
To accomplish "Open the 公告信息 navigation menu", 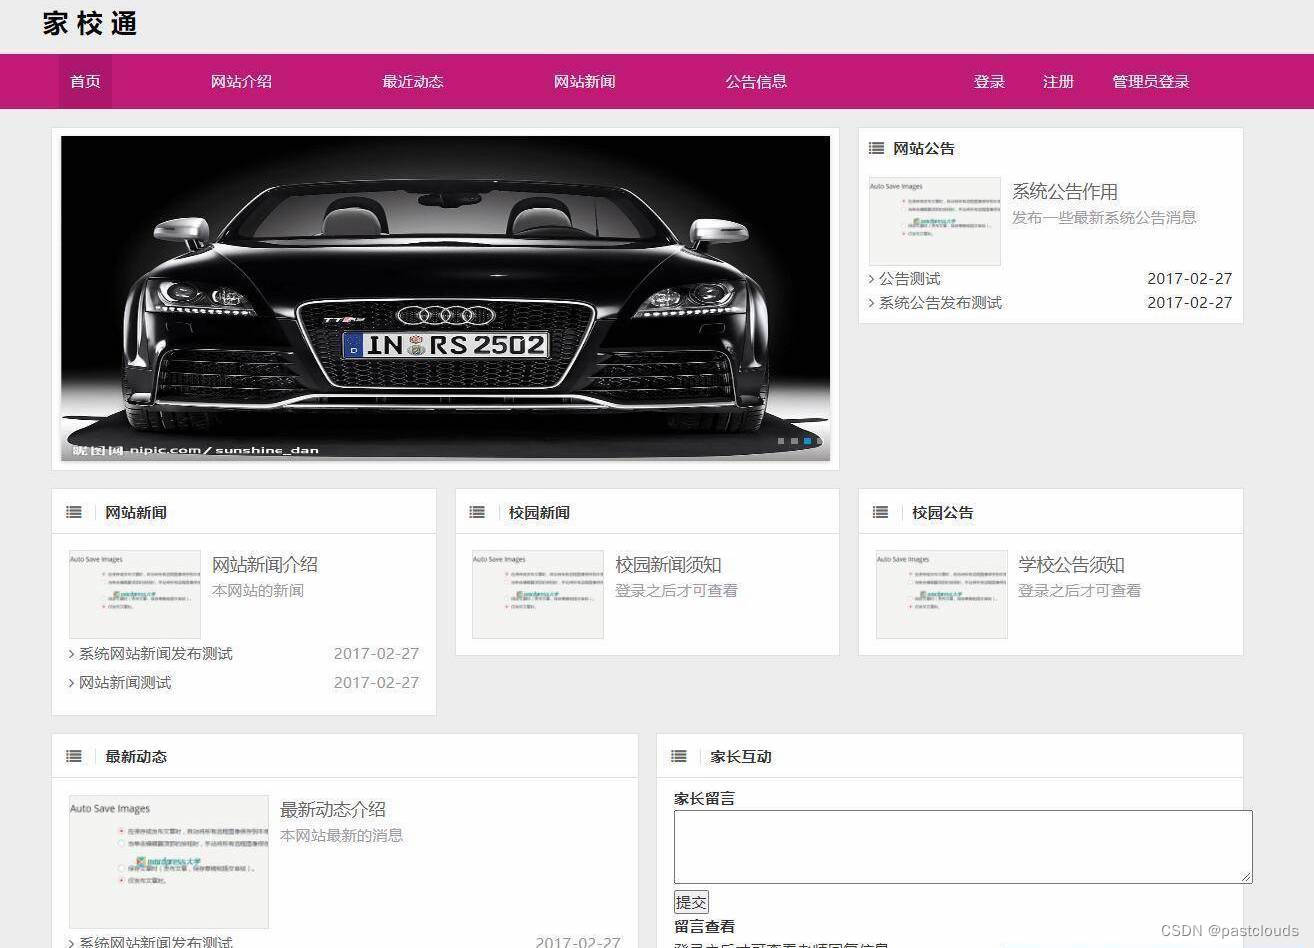I will pos(756,81).
